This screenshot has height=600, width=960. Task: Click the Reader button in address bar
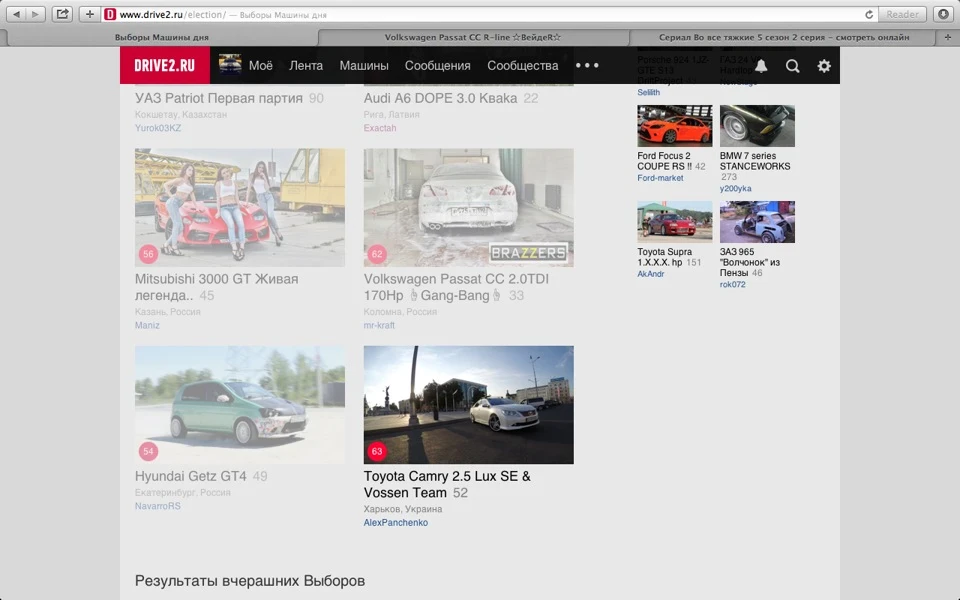click(x=902, y=14)
